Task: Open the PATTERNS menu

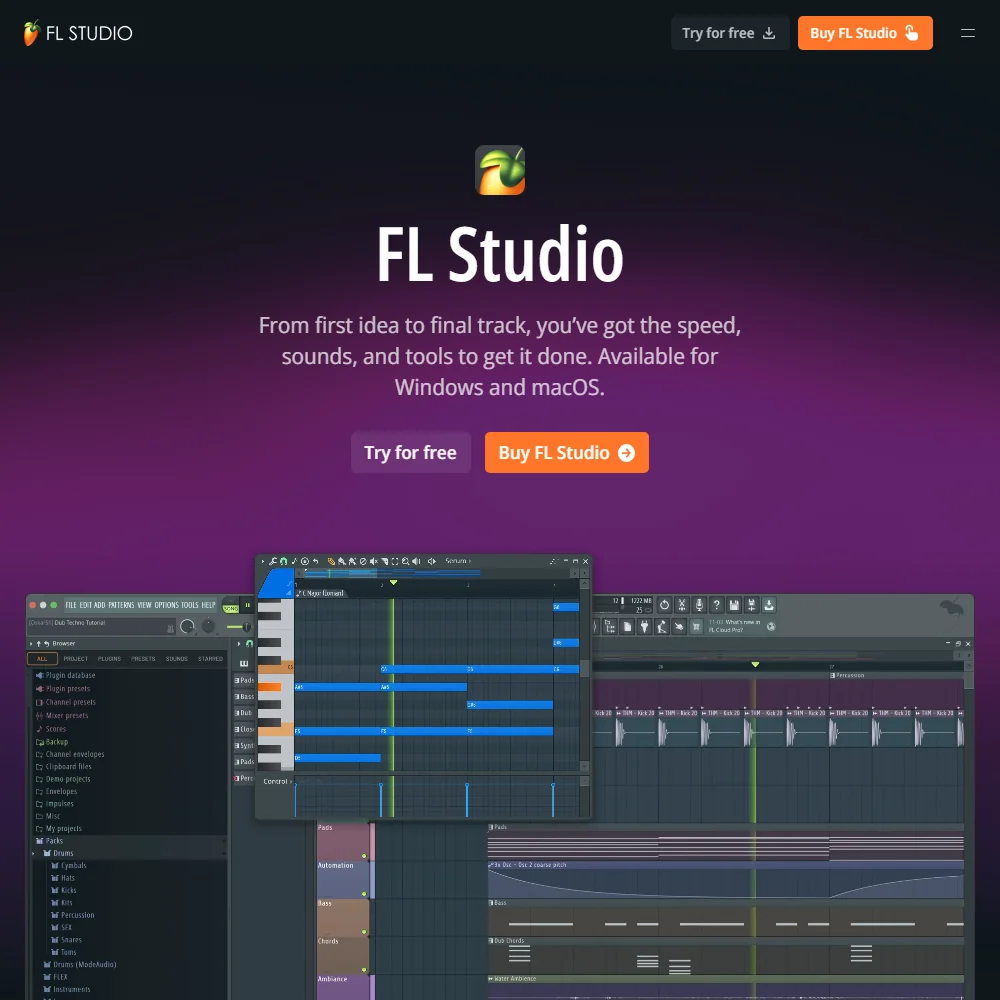Action: pyautogui.click(x=121, y=605)
